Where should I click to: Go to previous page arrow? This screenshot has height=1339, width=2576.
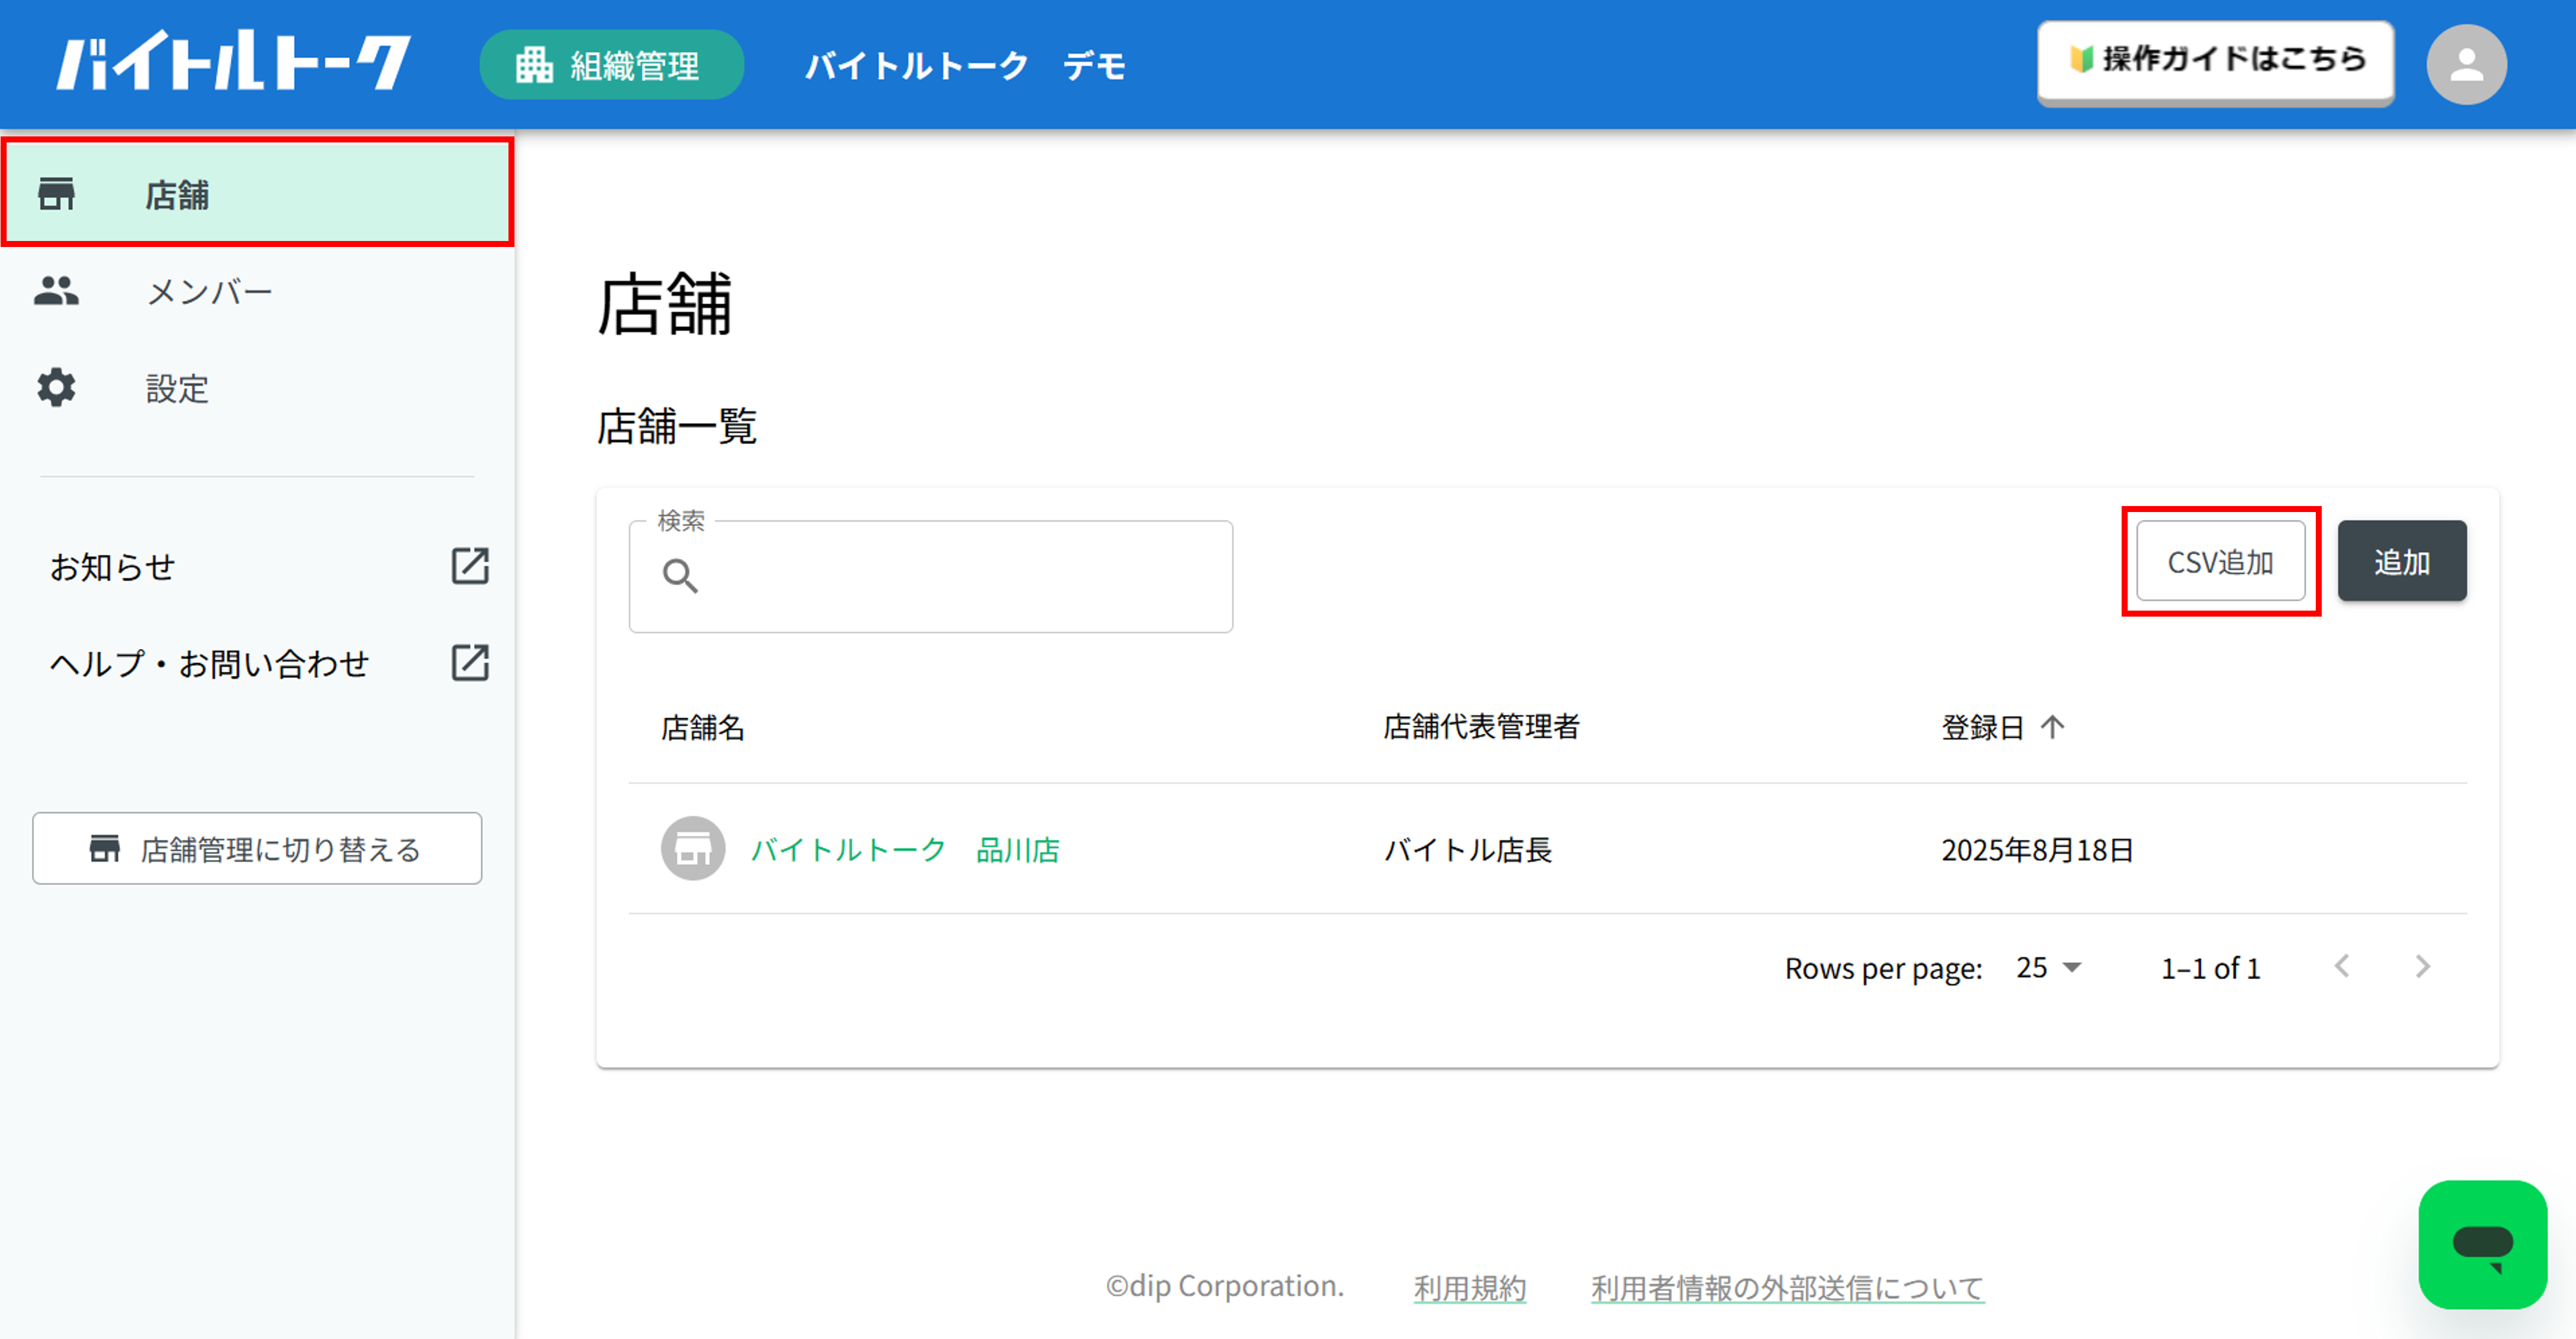click(x=2342, y=966)
